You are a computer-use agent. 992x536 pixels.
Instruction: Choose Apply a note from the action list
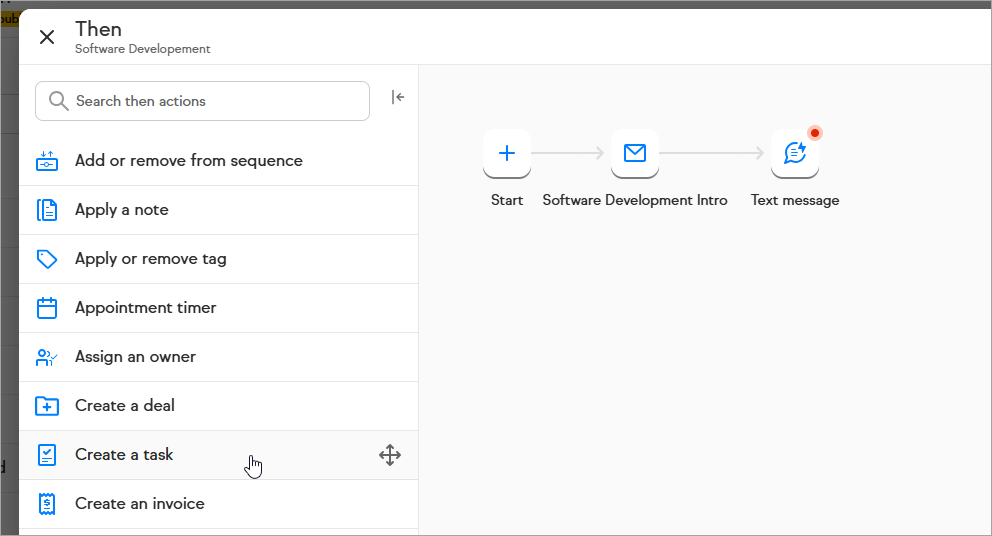click(x=122, y=210)
